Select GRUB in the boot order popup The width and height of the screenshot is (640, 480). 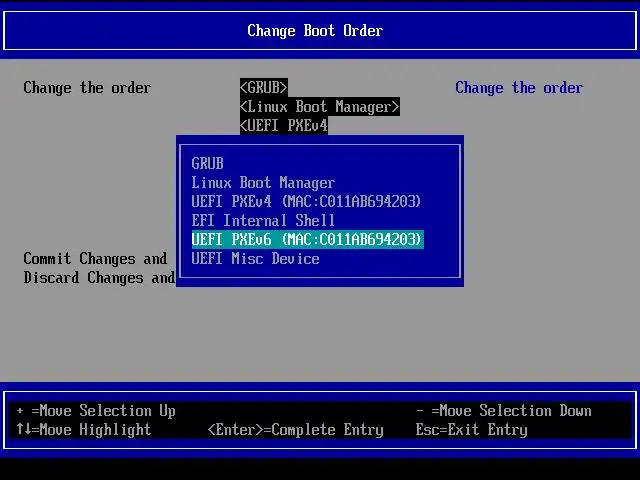point(207,164)
